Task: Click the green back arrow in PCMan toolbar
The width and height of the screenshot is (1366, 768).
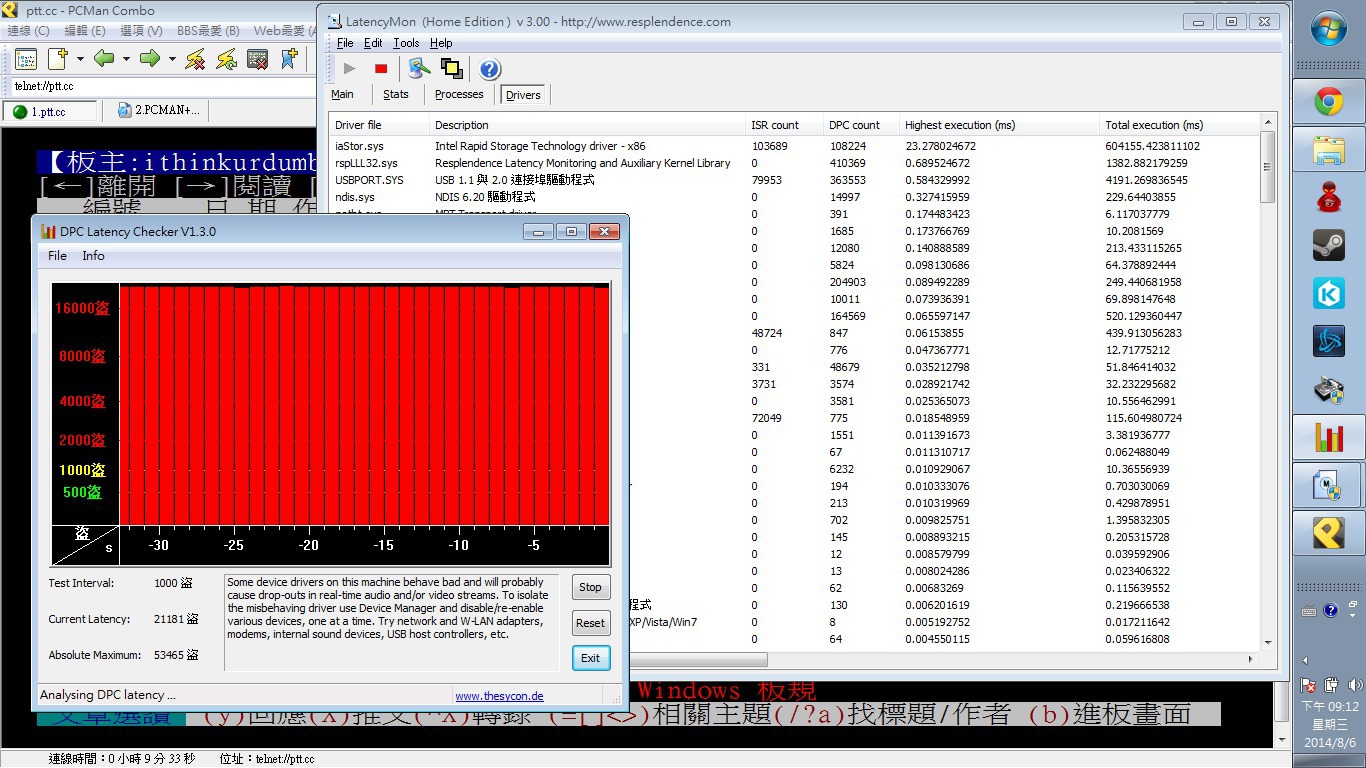Action: [104, 59]
